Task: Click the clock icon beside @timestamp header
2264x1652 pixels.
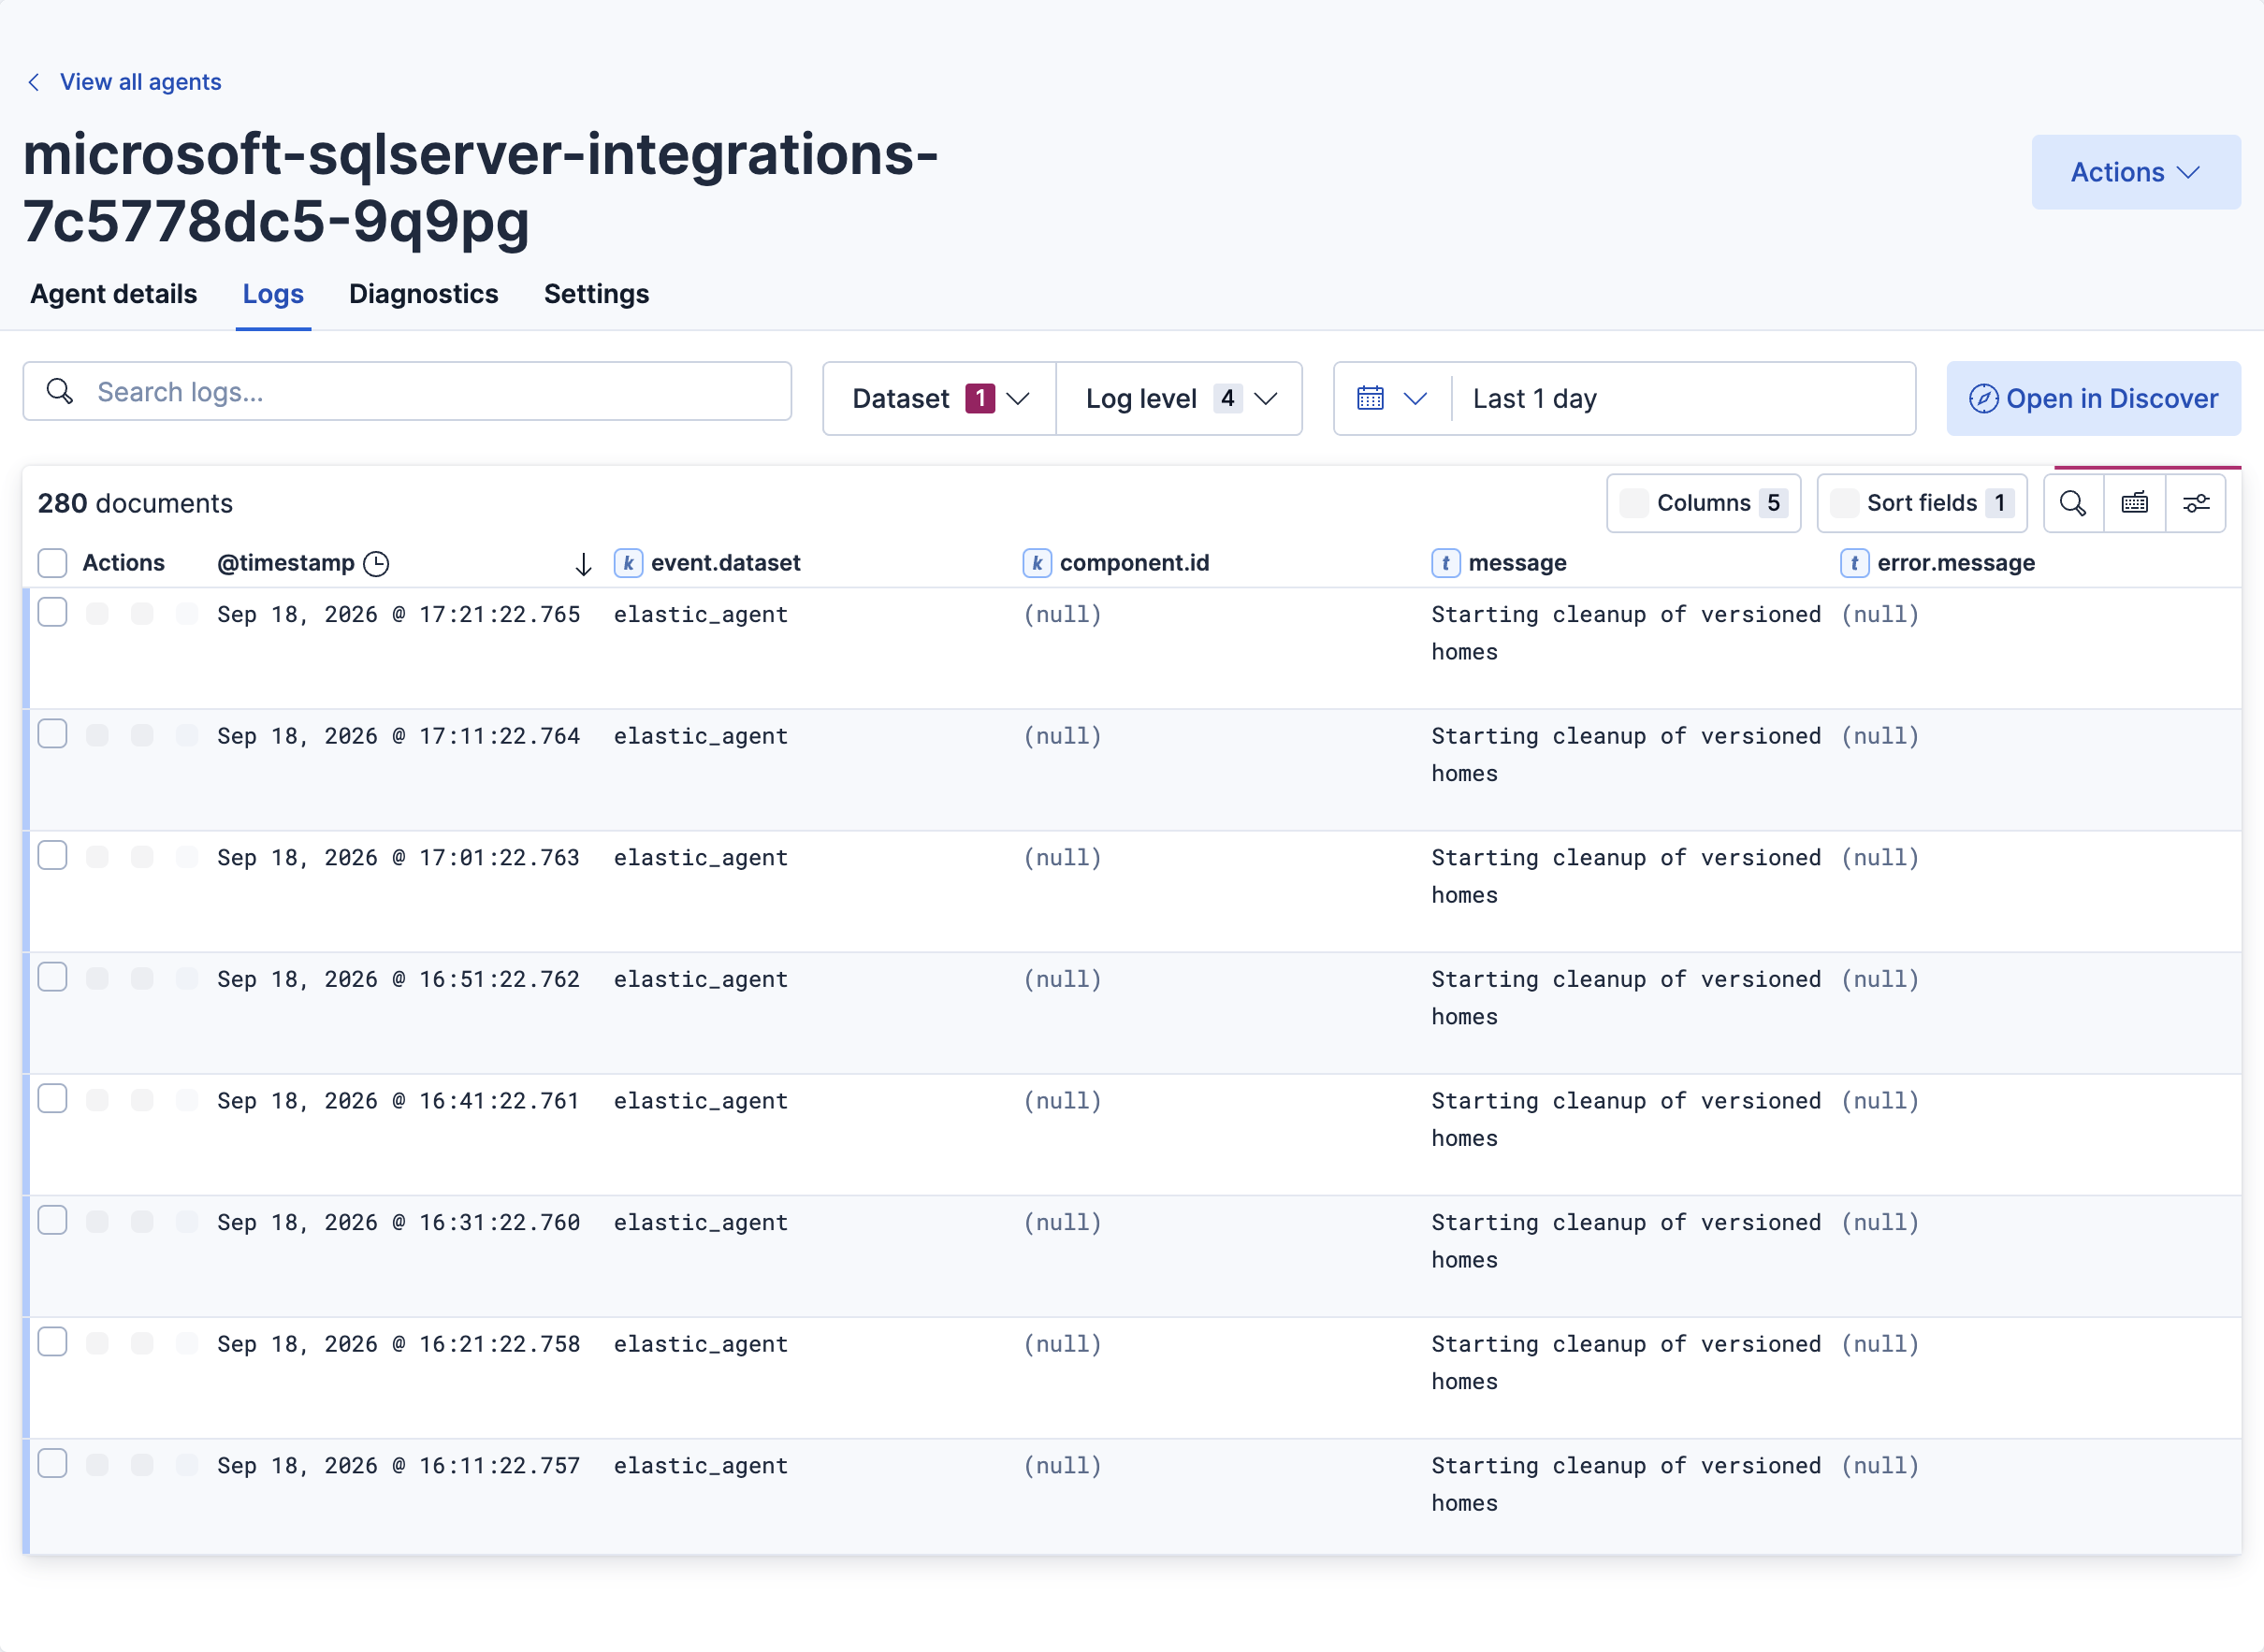Action: [x=376, y=564]
